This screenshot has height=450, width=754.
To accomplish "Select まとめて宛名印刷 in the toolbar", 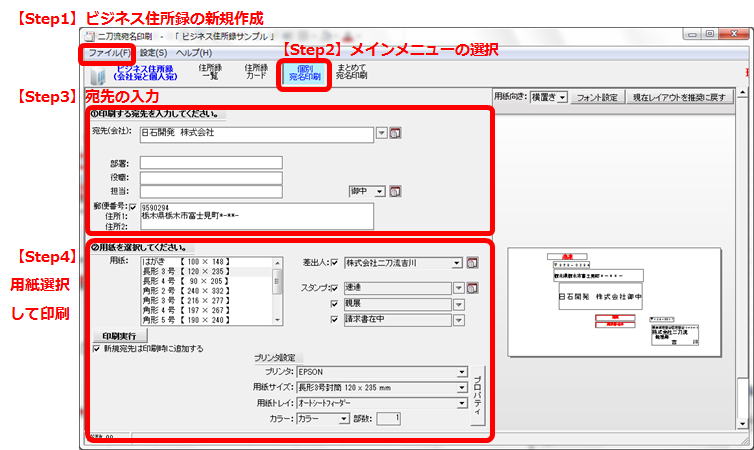I will (351, 72).
